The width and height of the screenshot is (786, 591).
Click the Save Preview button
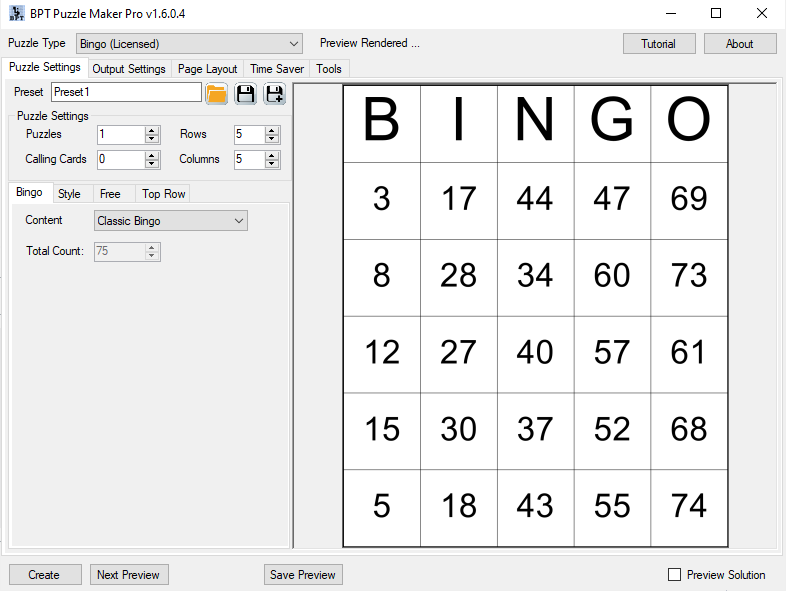pyautogui.click(x=303, y=574)
